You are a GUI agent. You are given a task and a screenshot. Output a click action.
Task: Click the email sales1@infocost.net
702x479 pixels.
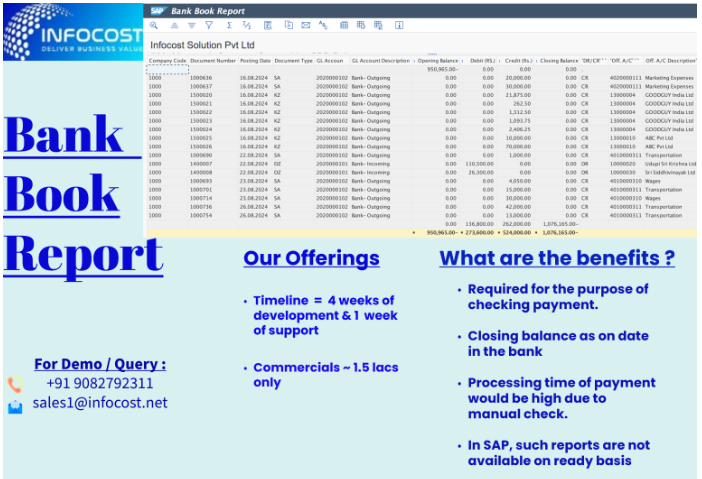click(x=100, y=402)
